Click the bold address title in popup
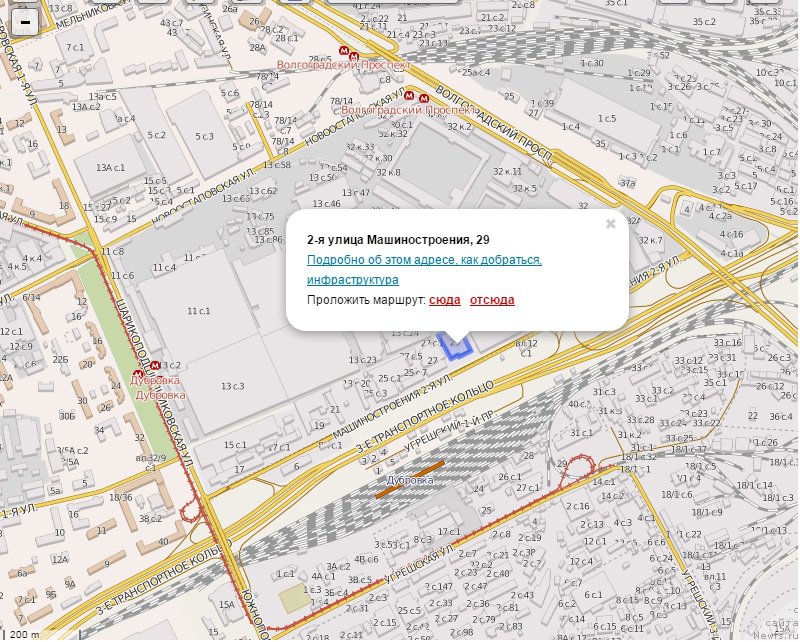The image size is (800, 642). coord(398,239)
